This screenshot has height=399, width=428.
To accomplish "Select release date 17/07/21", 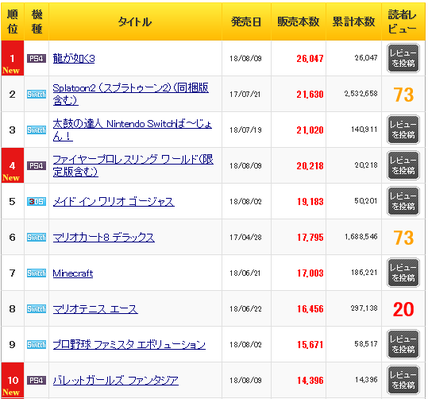I will (x=245, y=94).
